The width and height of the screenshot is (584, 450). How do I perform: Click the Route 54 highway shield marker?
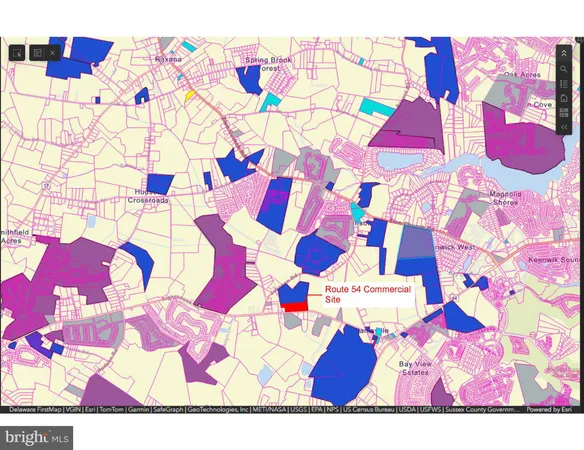tap(453, 298)
